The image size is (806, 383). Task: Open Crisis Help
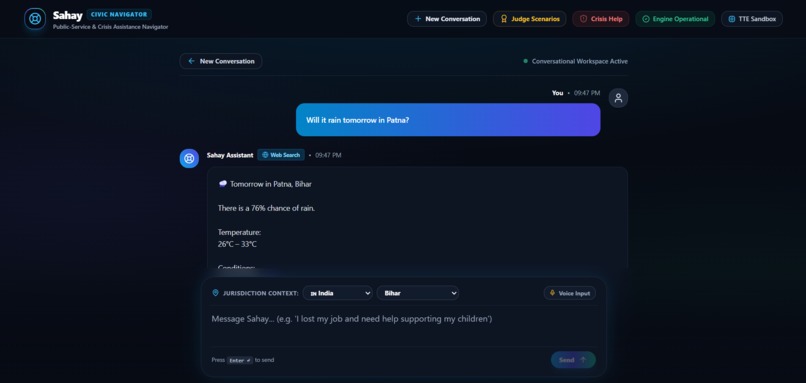pyautogui.click(x=601, y=19)
